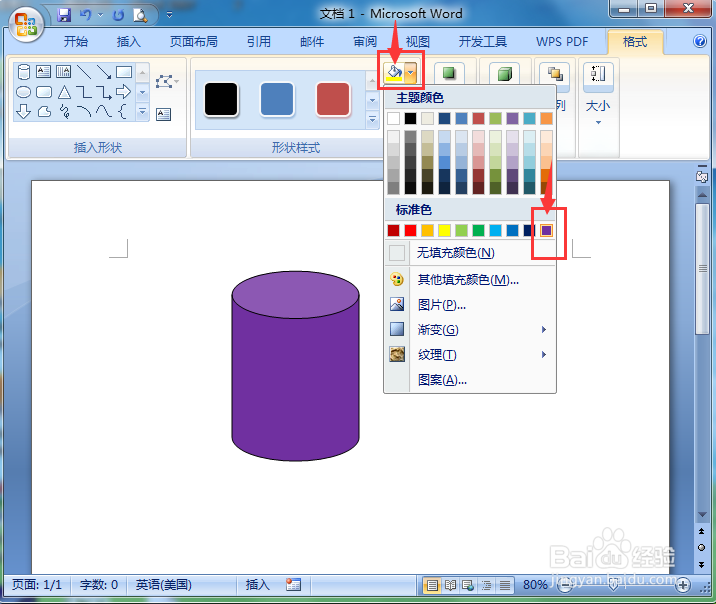Viewport: 716px width, 604px height.
Task: Select the rounded rectangle shape
Action: [44, 92]
